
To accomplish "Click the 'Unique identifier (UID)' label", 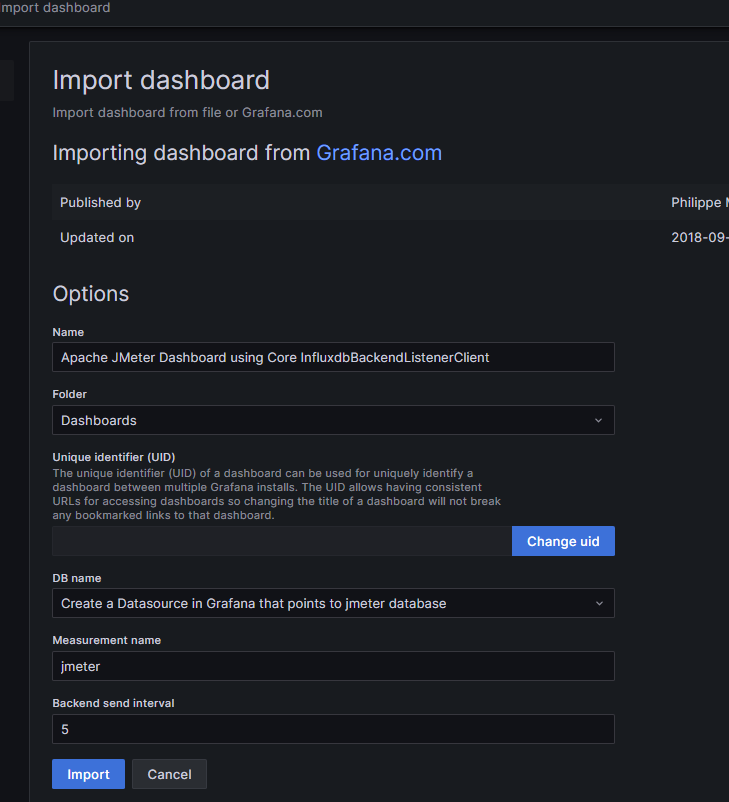I will coord(114,457).
